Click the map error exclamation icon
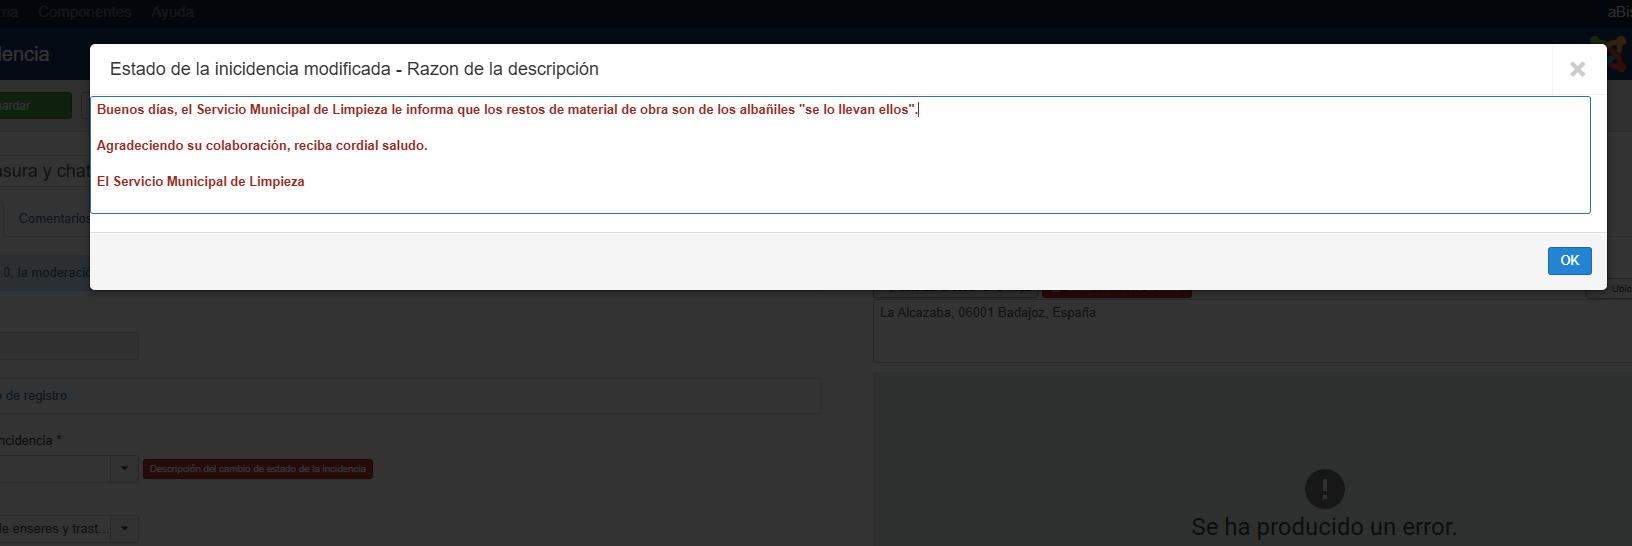This screenshot has width=1632, height=546. tap(1324, 489)
